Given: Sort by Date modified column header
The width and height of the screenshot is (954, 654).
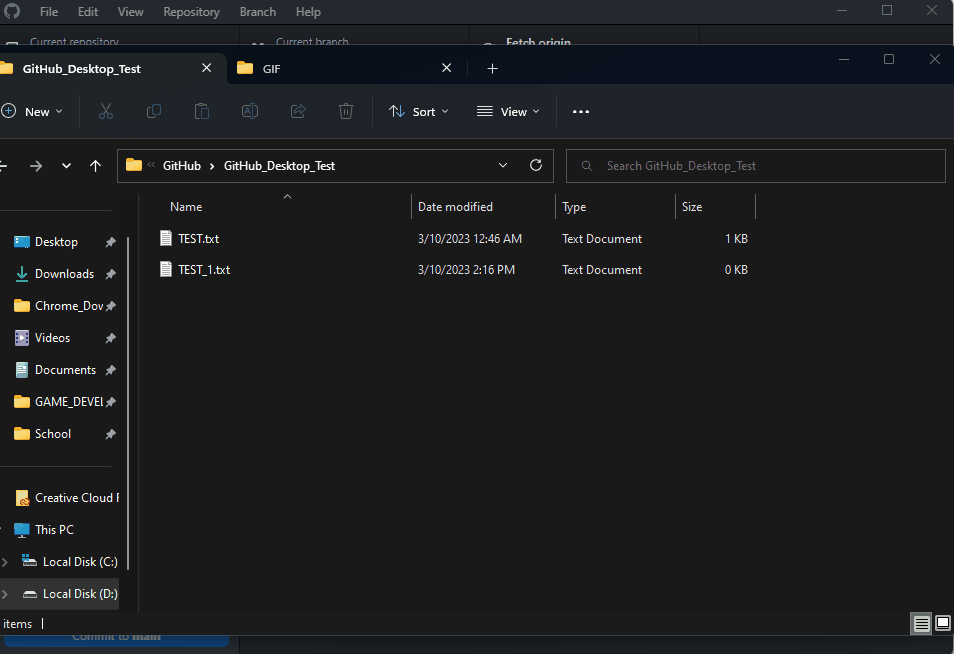Looking at the screenshot, I should tap(483, 207).
